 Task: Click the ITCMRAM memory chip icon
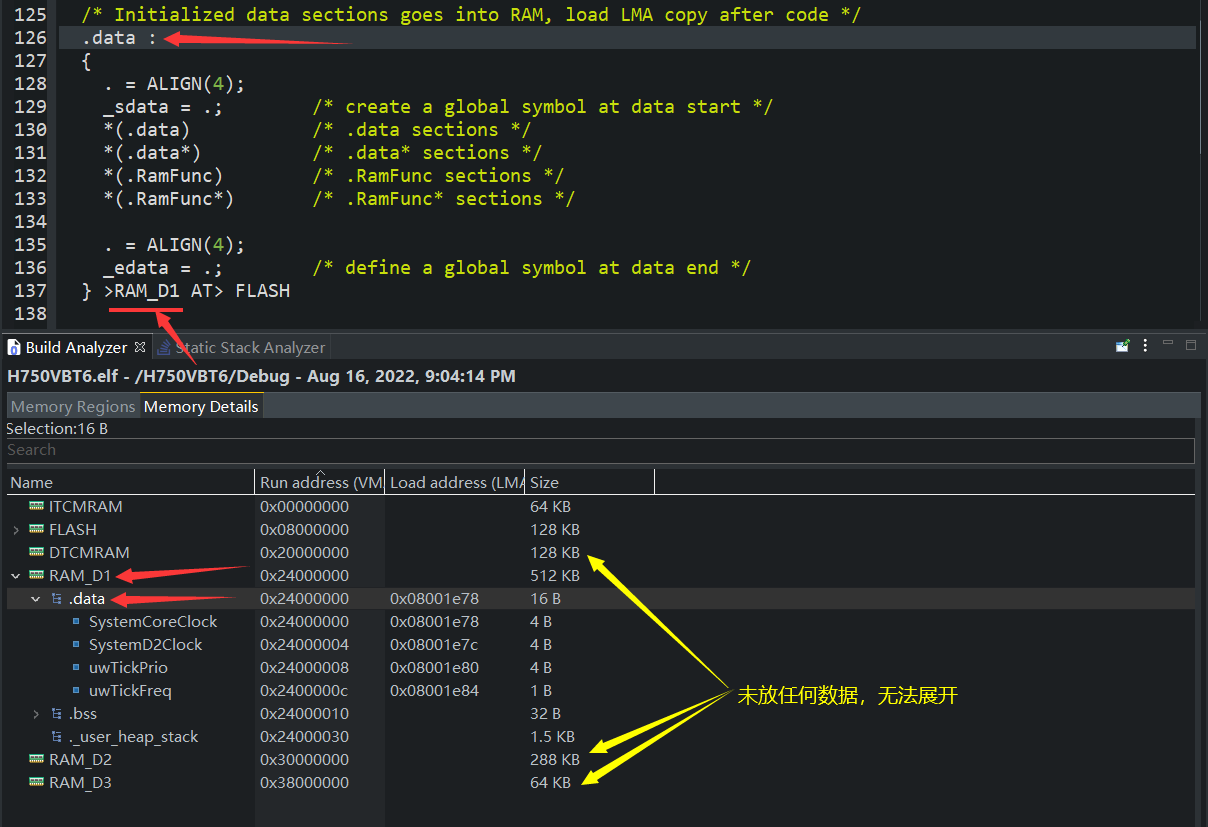tap(37, 507)
